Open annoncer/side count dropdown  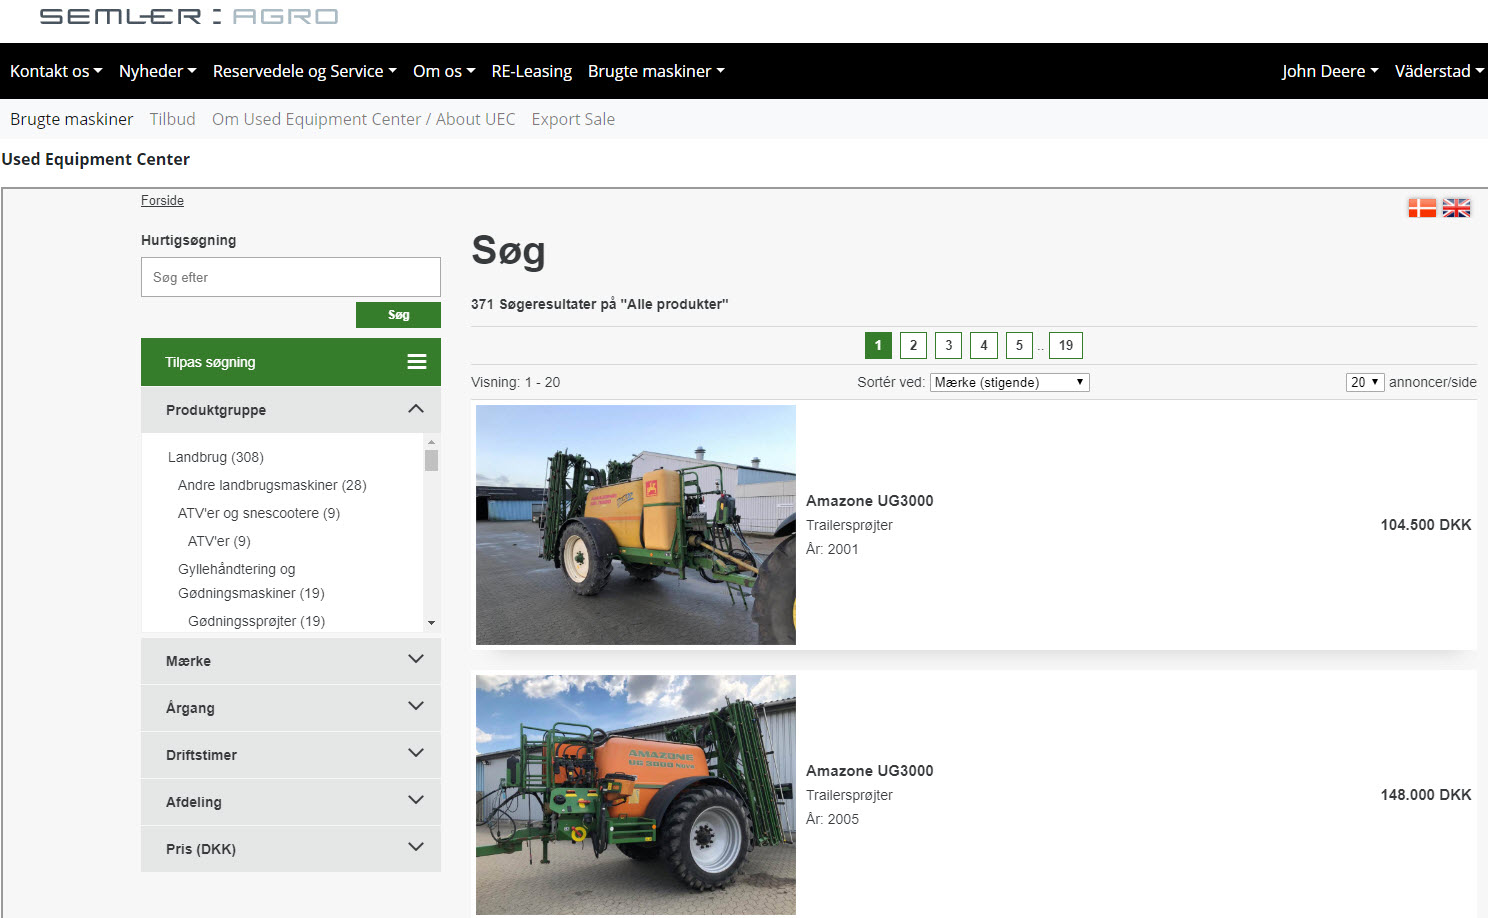tap(1364, 382)
